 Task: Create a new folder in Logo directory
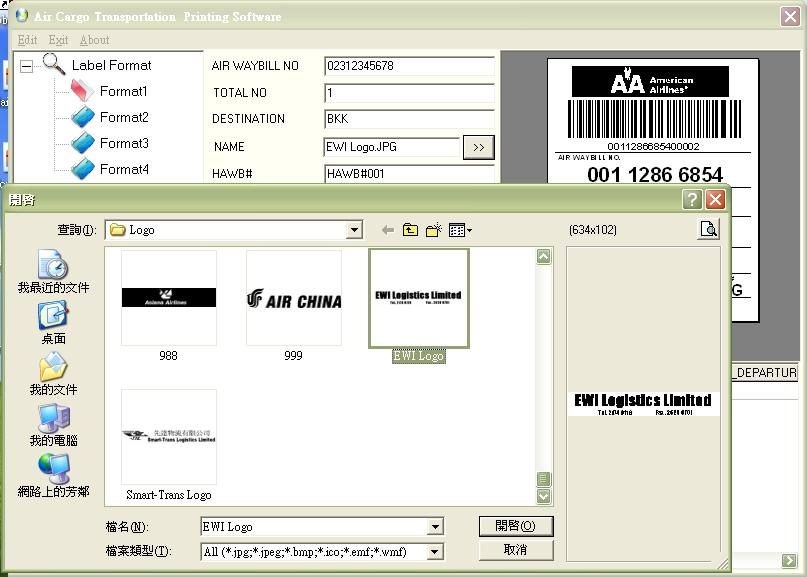[x=434, y=230]
